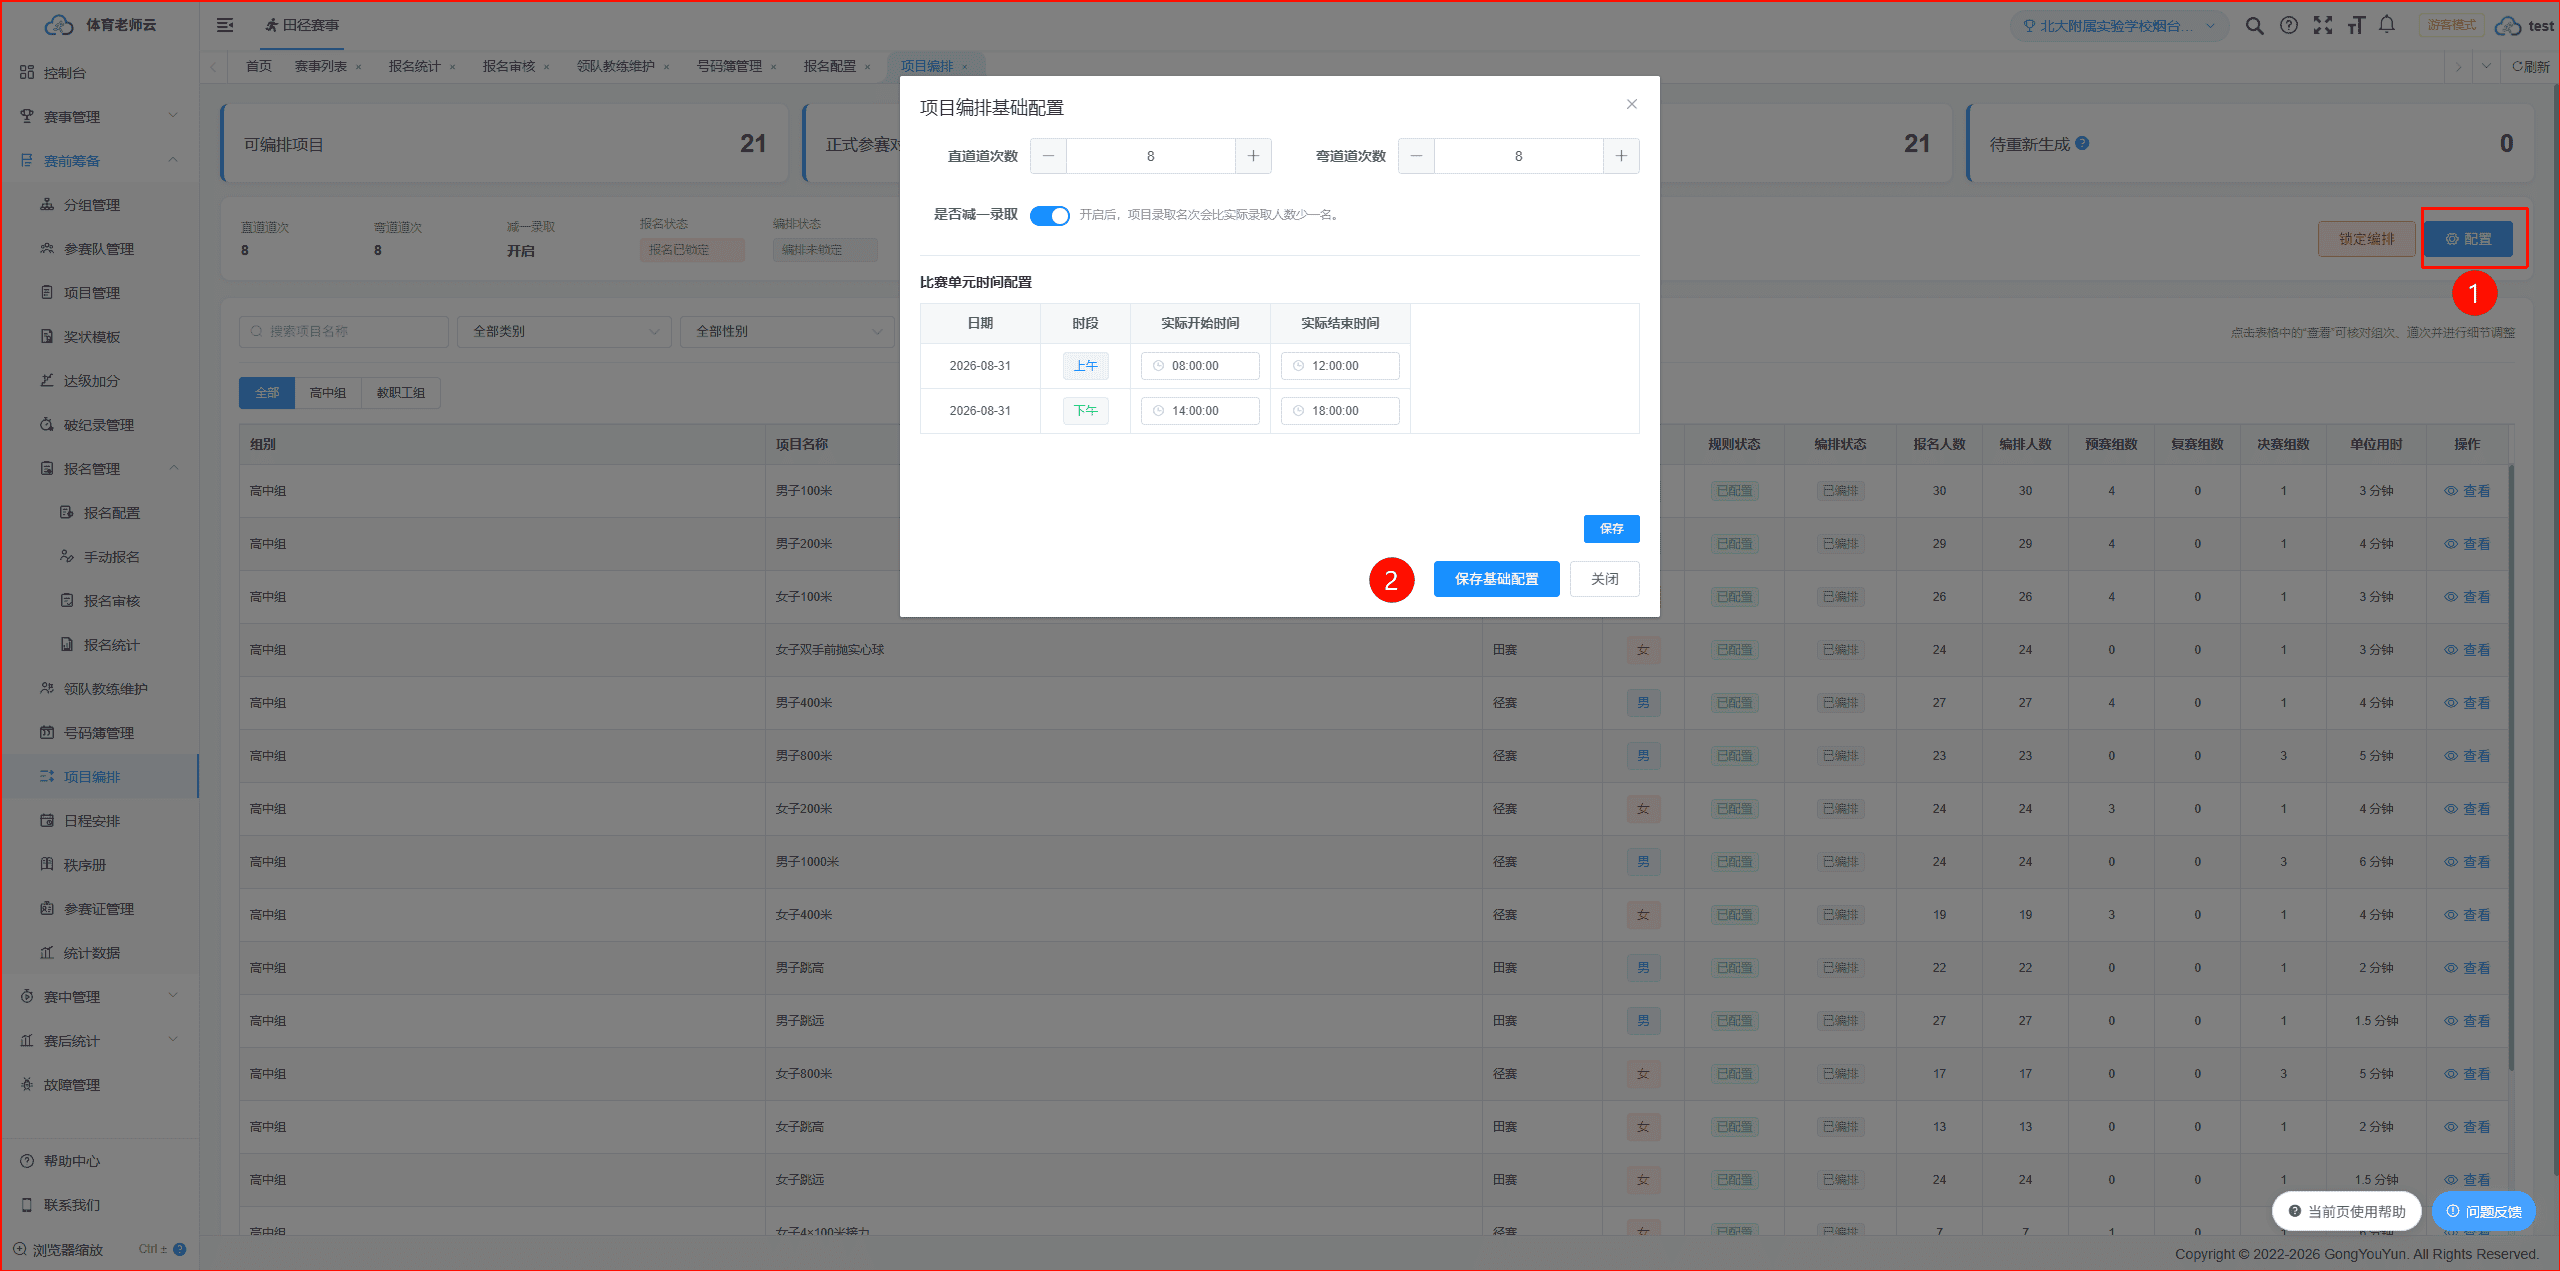Open the school selector dropdown 北大附属实验学校

pos(2118,26)
